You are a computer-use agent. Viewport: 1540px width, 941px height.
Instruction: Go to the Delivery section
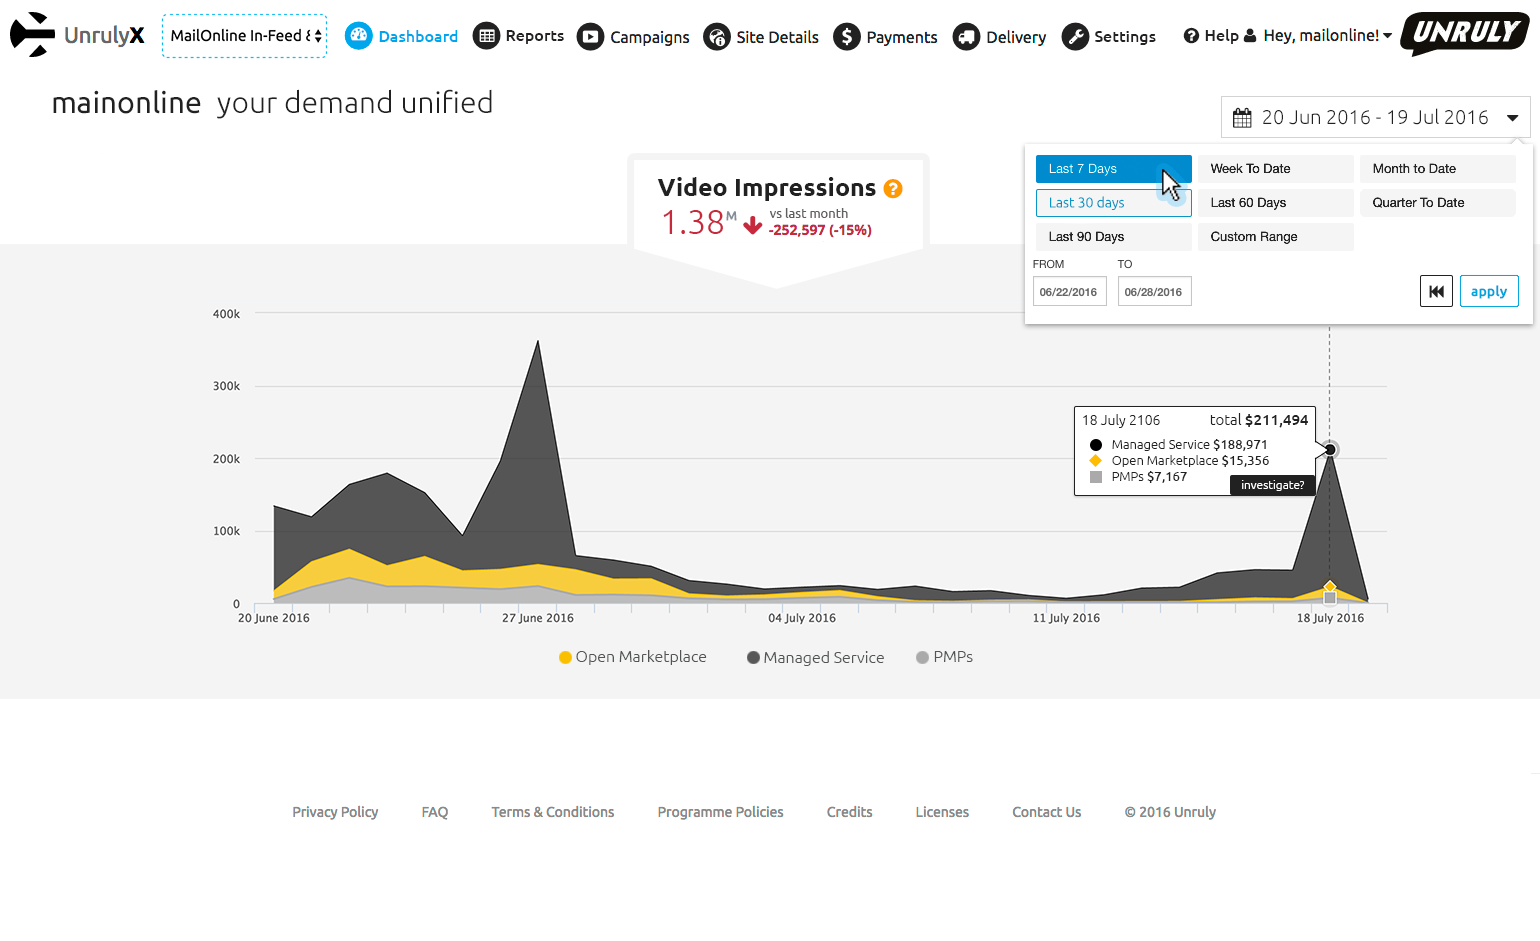tap(1016, 37)
